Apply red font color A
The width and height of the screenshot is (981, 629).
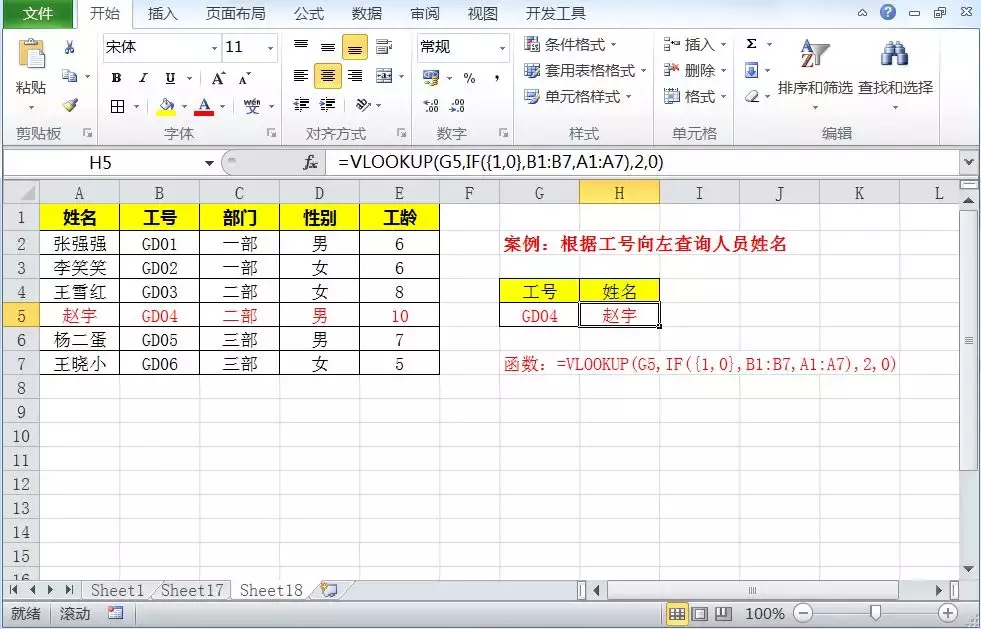pos(205,106)
